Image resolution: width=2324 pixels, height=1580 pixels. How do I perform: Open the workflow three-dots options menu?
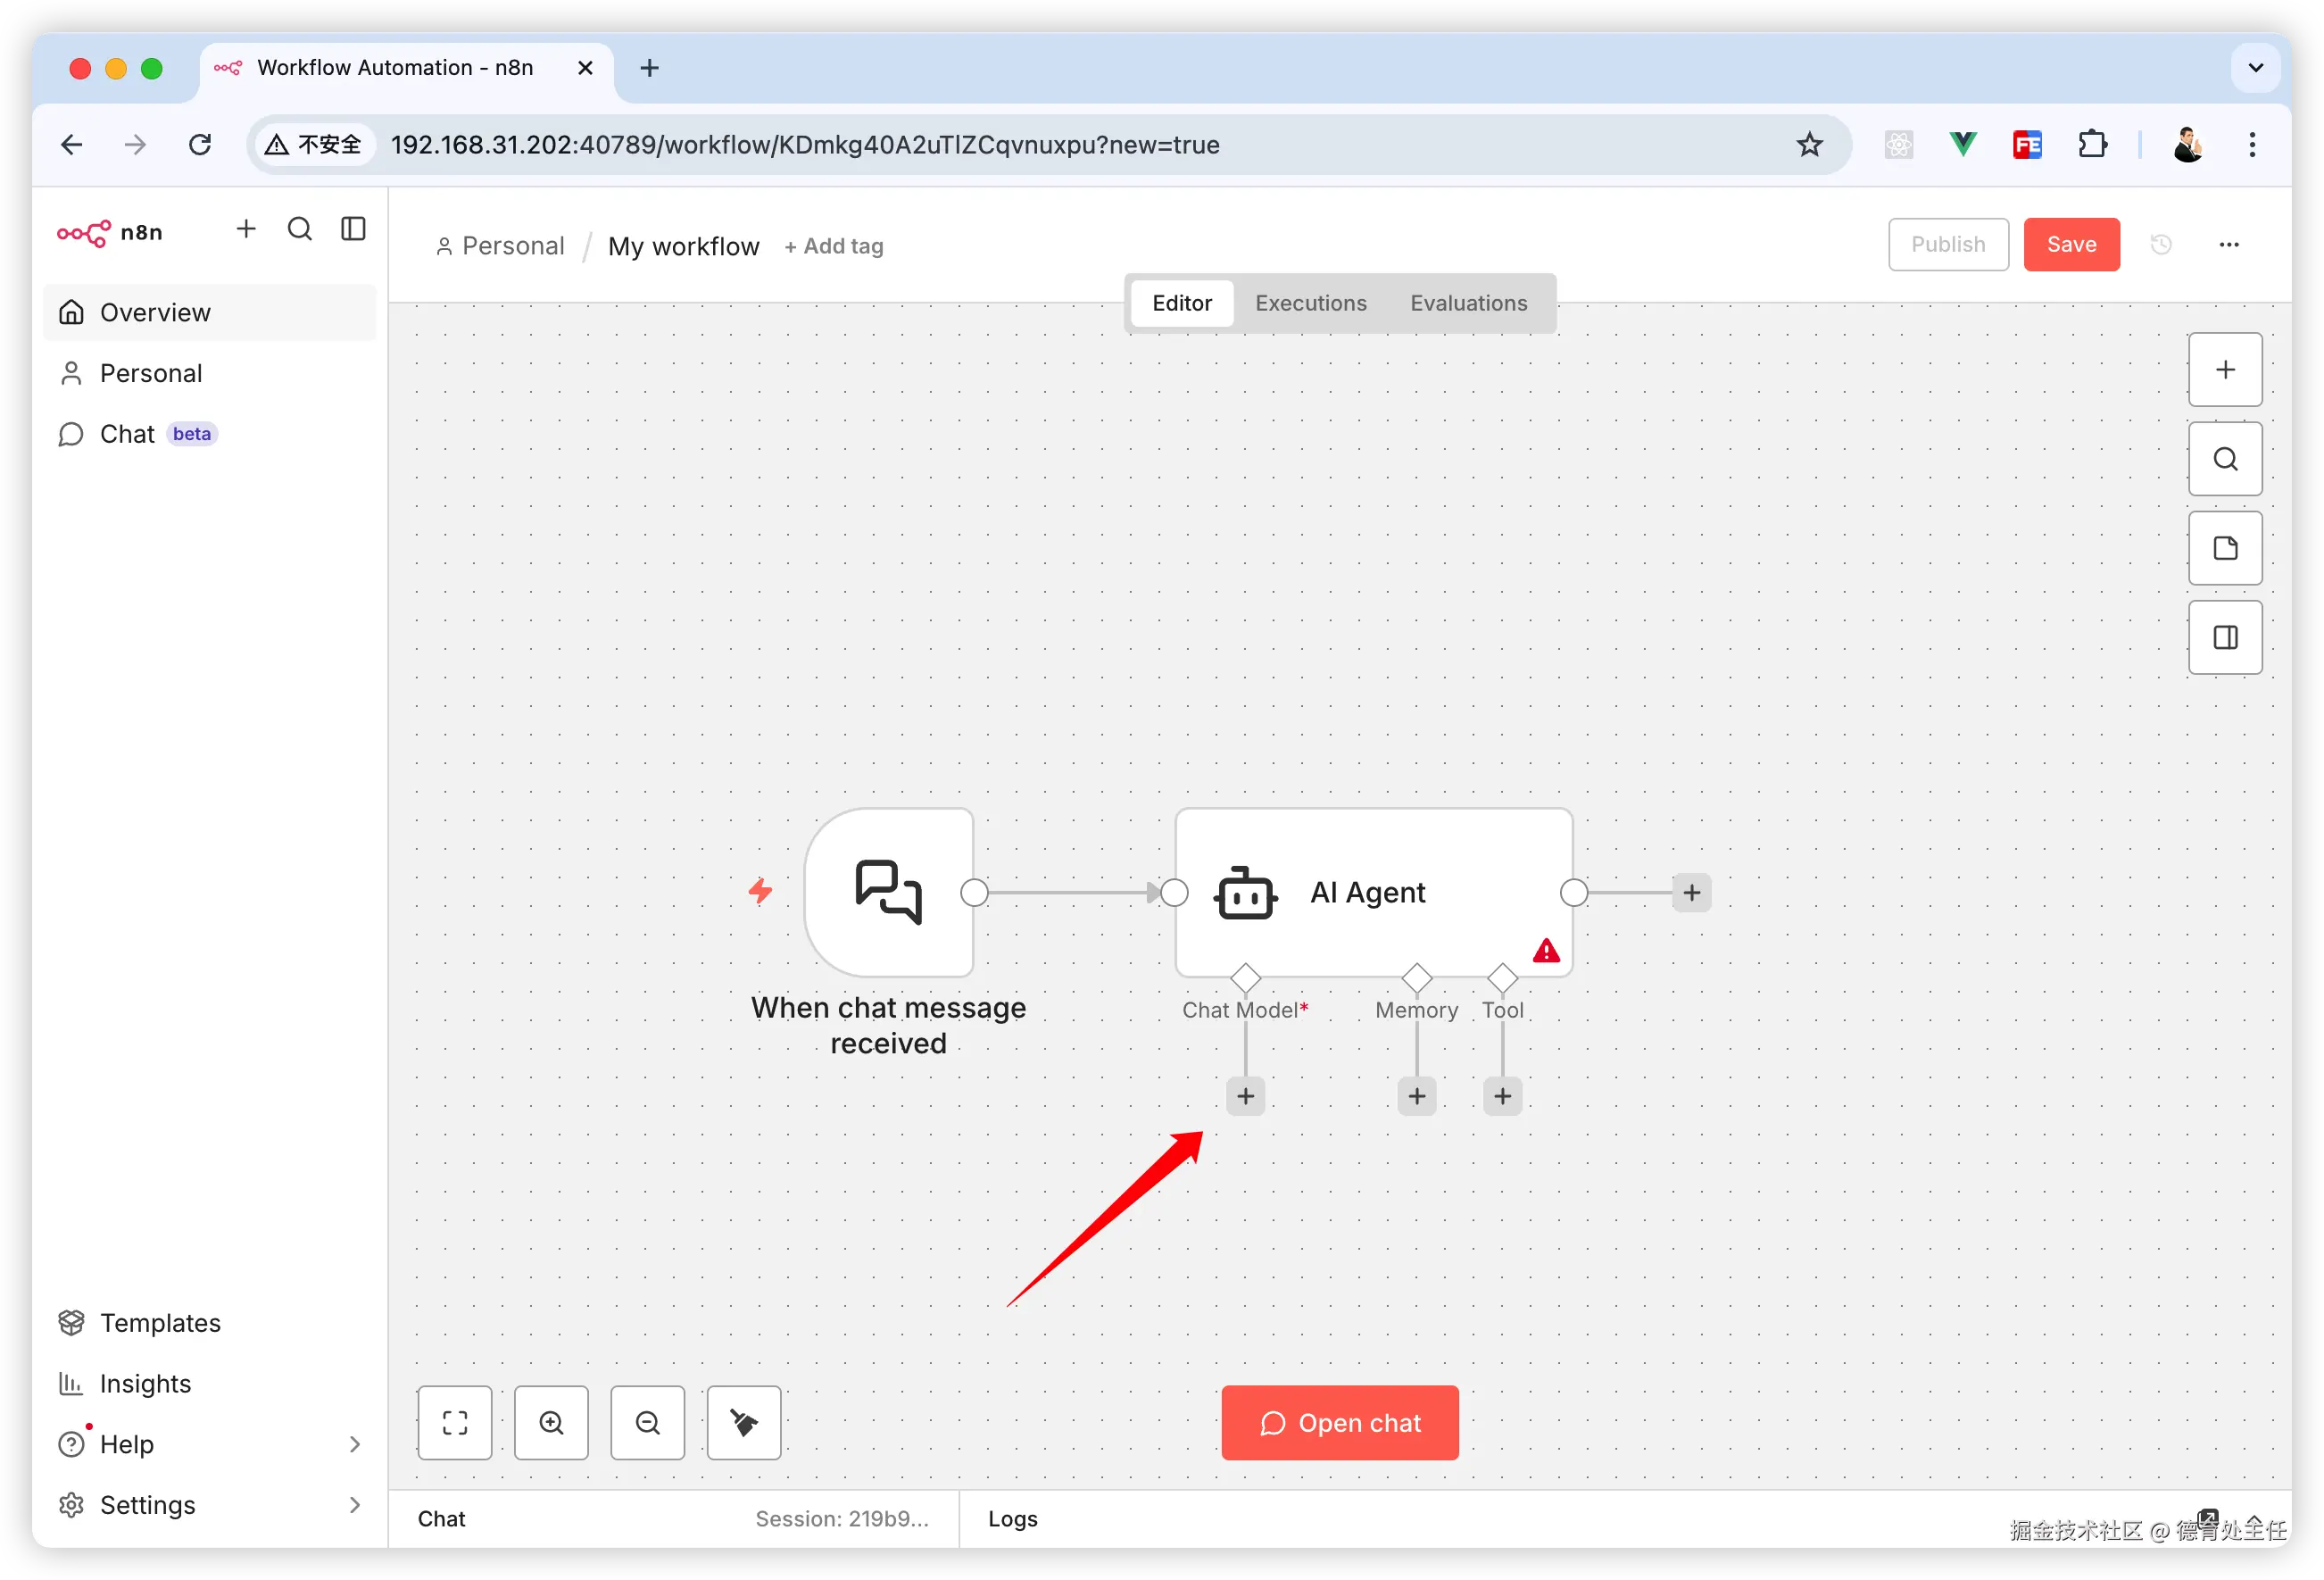pos(2229,244)
